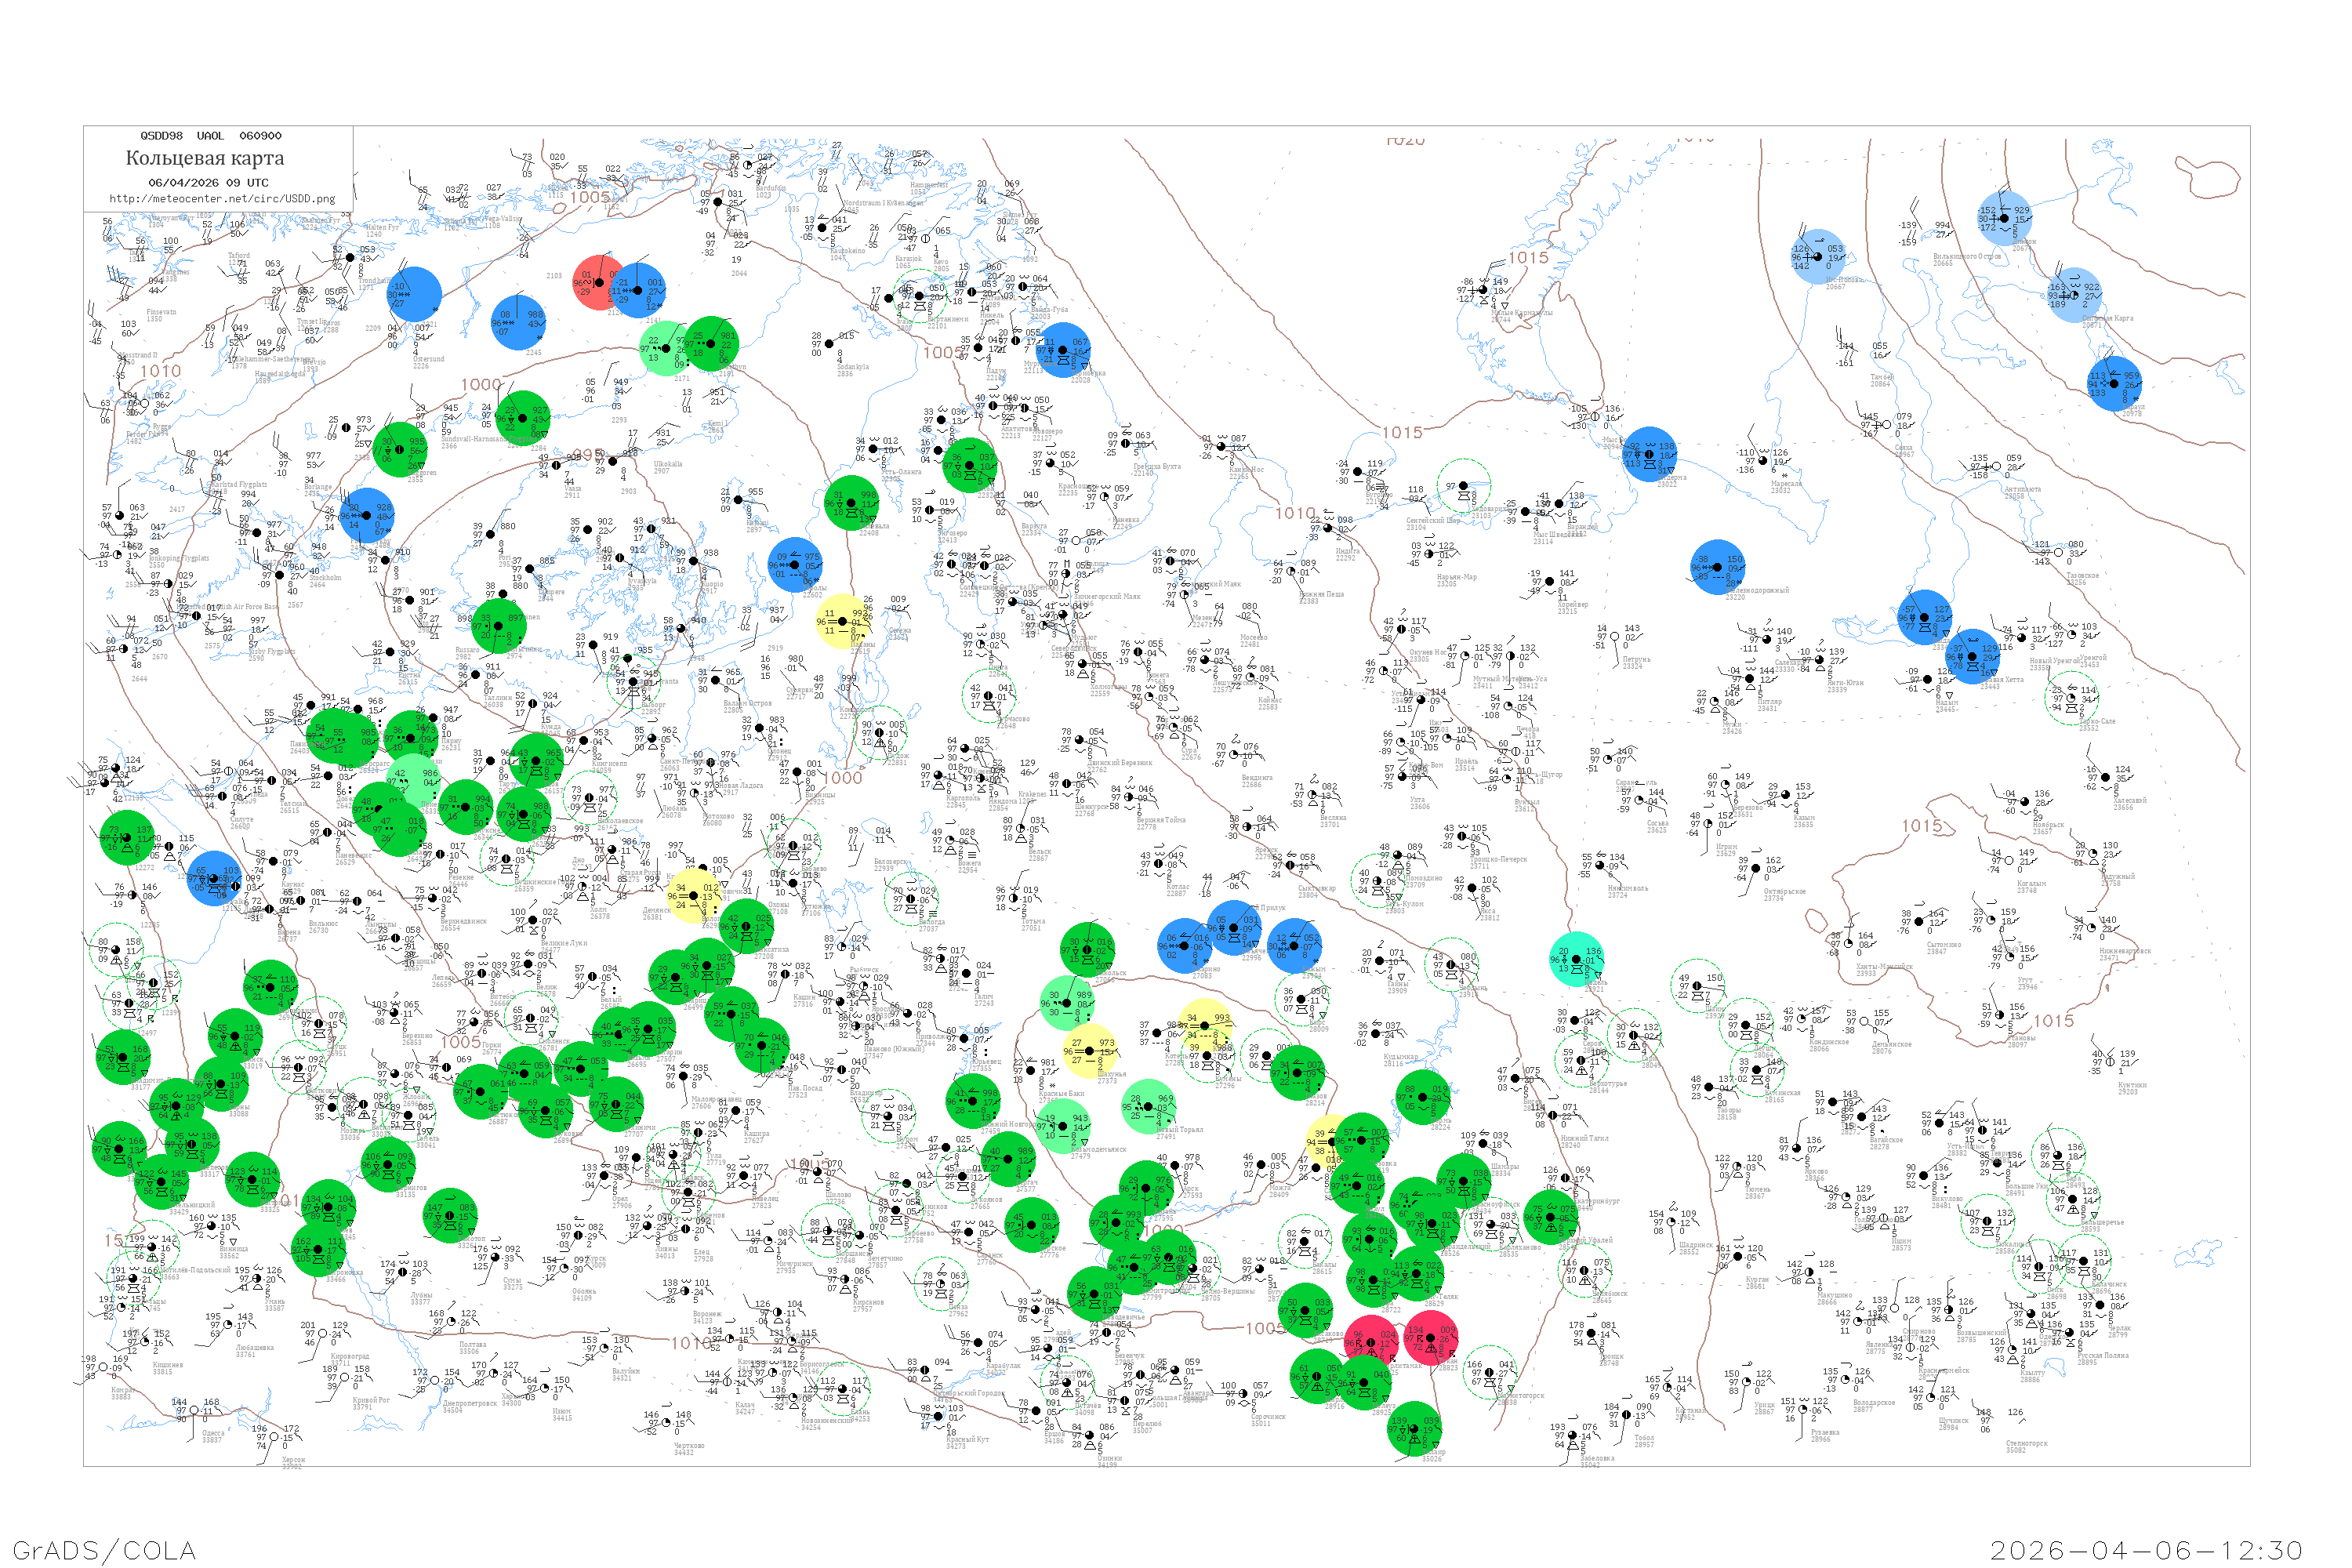The width and height of the screenshot is (2352, 1568).
Task: Click the GrADS/COLA credit label
Action: [x=104, y=1550]
